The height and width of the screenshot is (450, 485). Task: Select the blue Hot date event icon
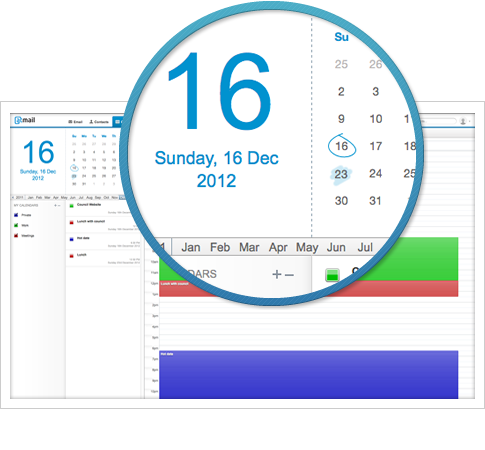[71, 239]
